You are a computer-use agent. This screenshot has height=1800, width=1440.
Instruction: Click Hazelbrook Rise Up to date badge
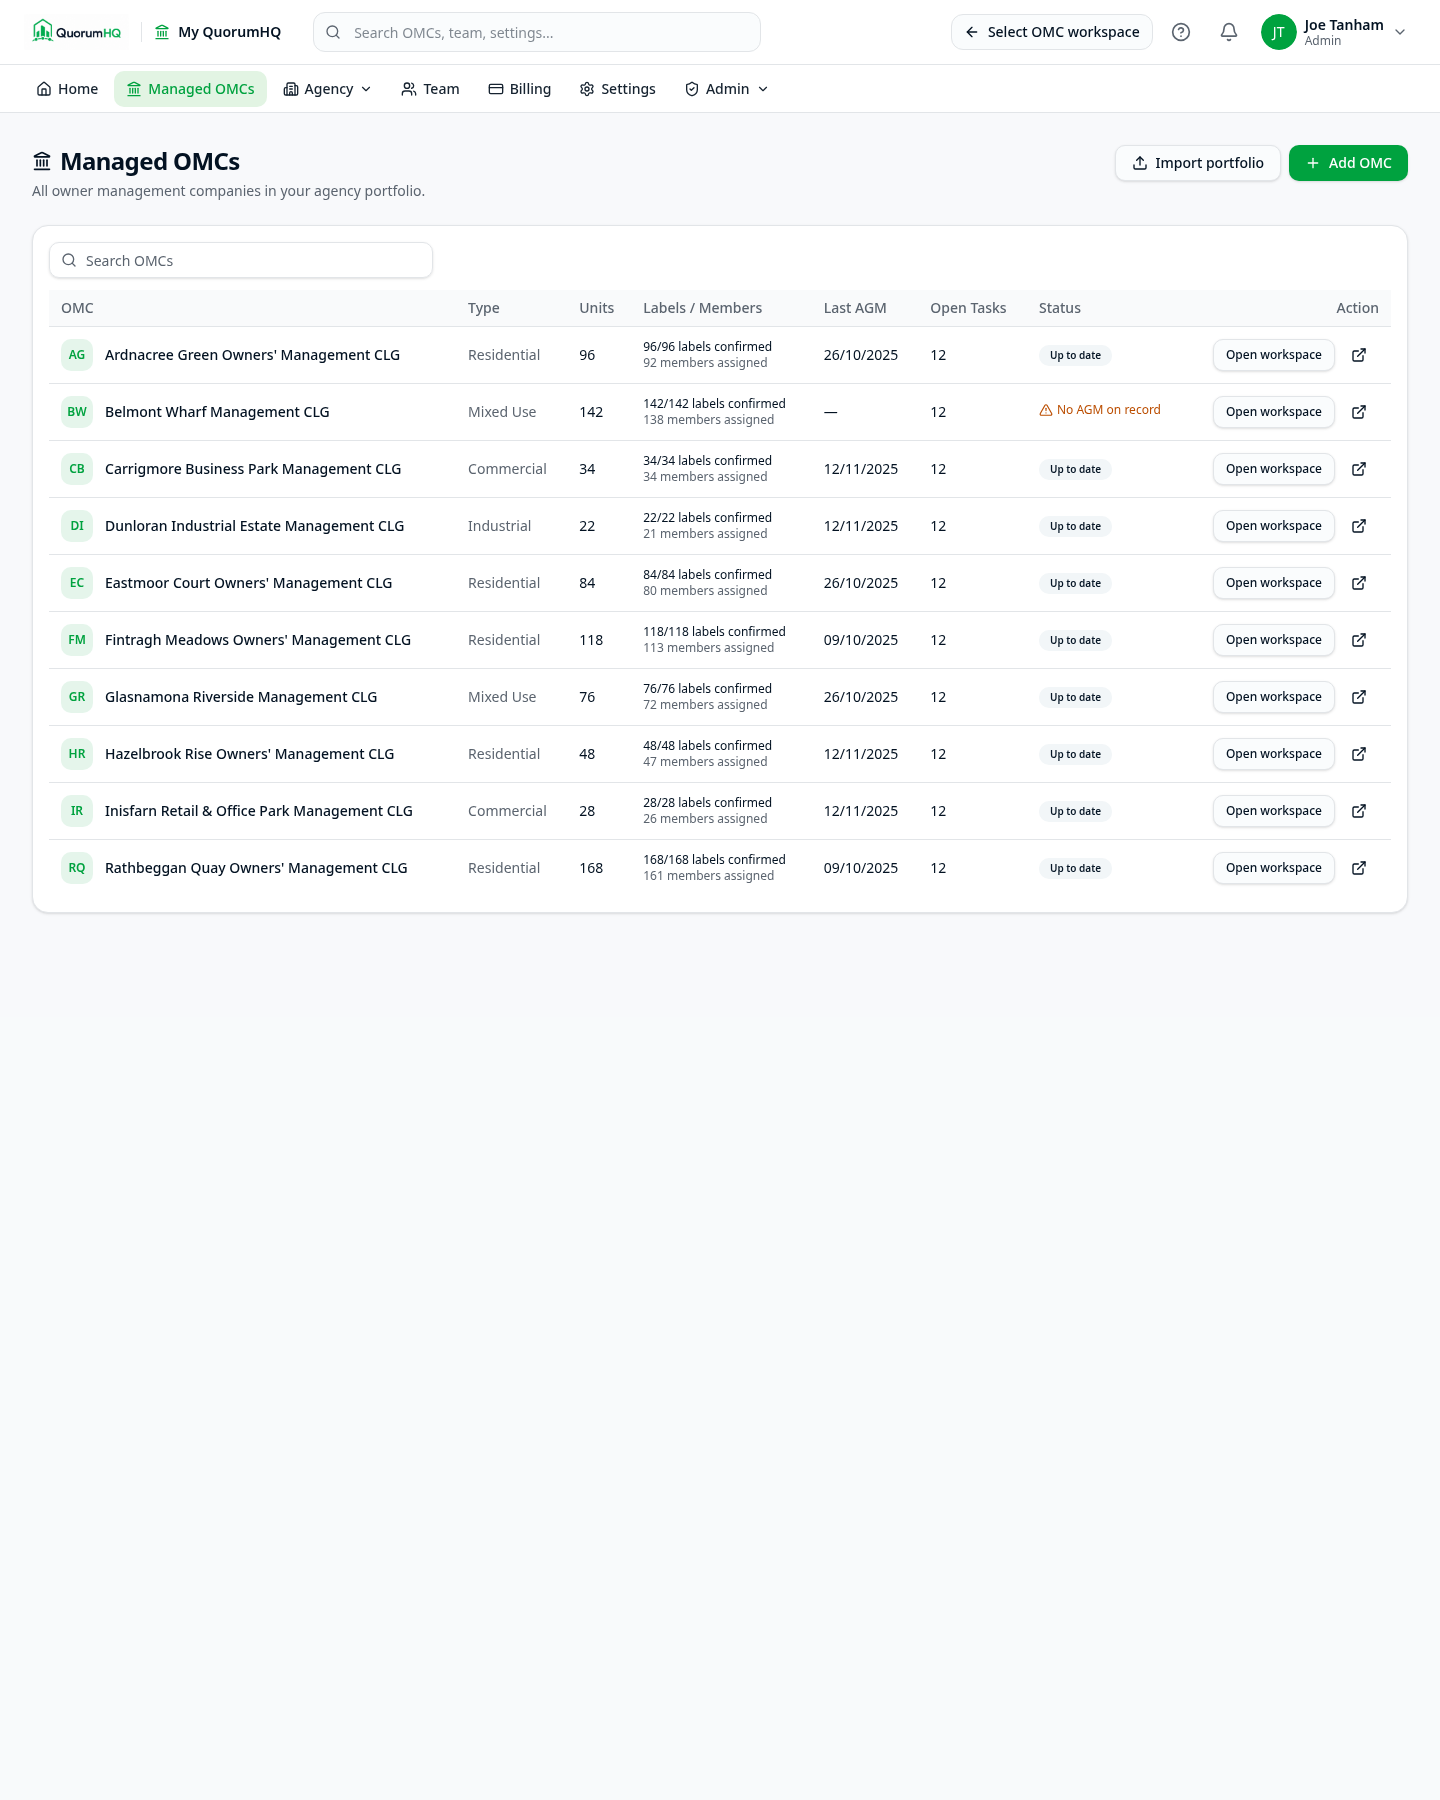pos(1075,754)
